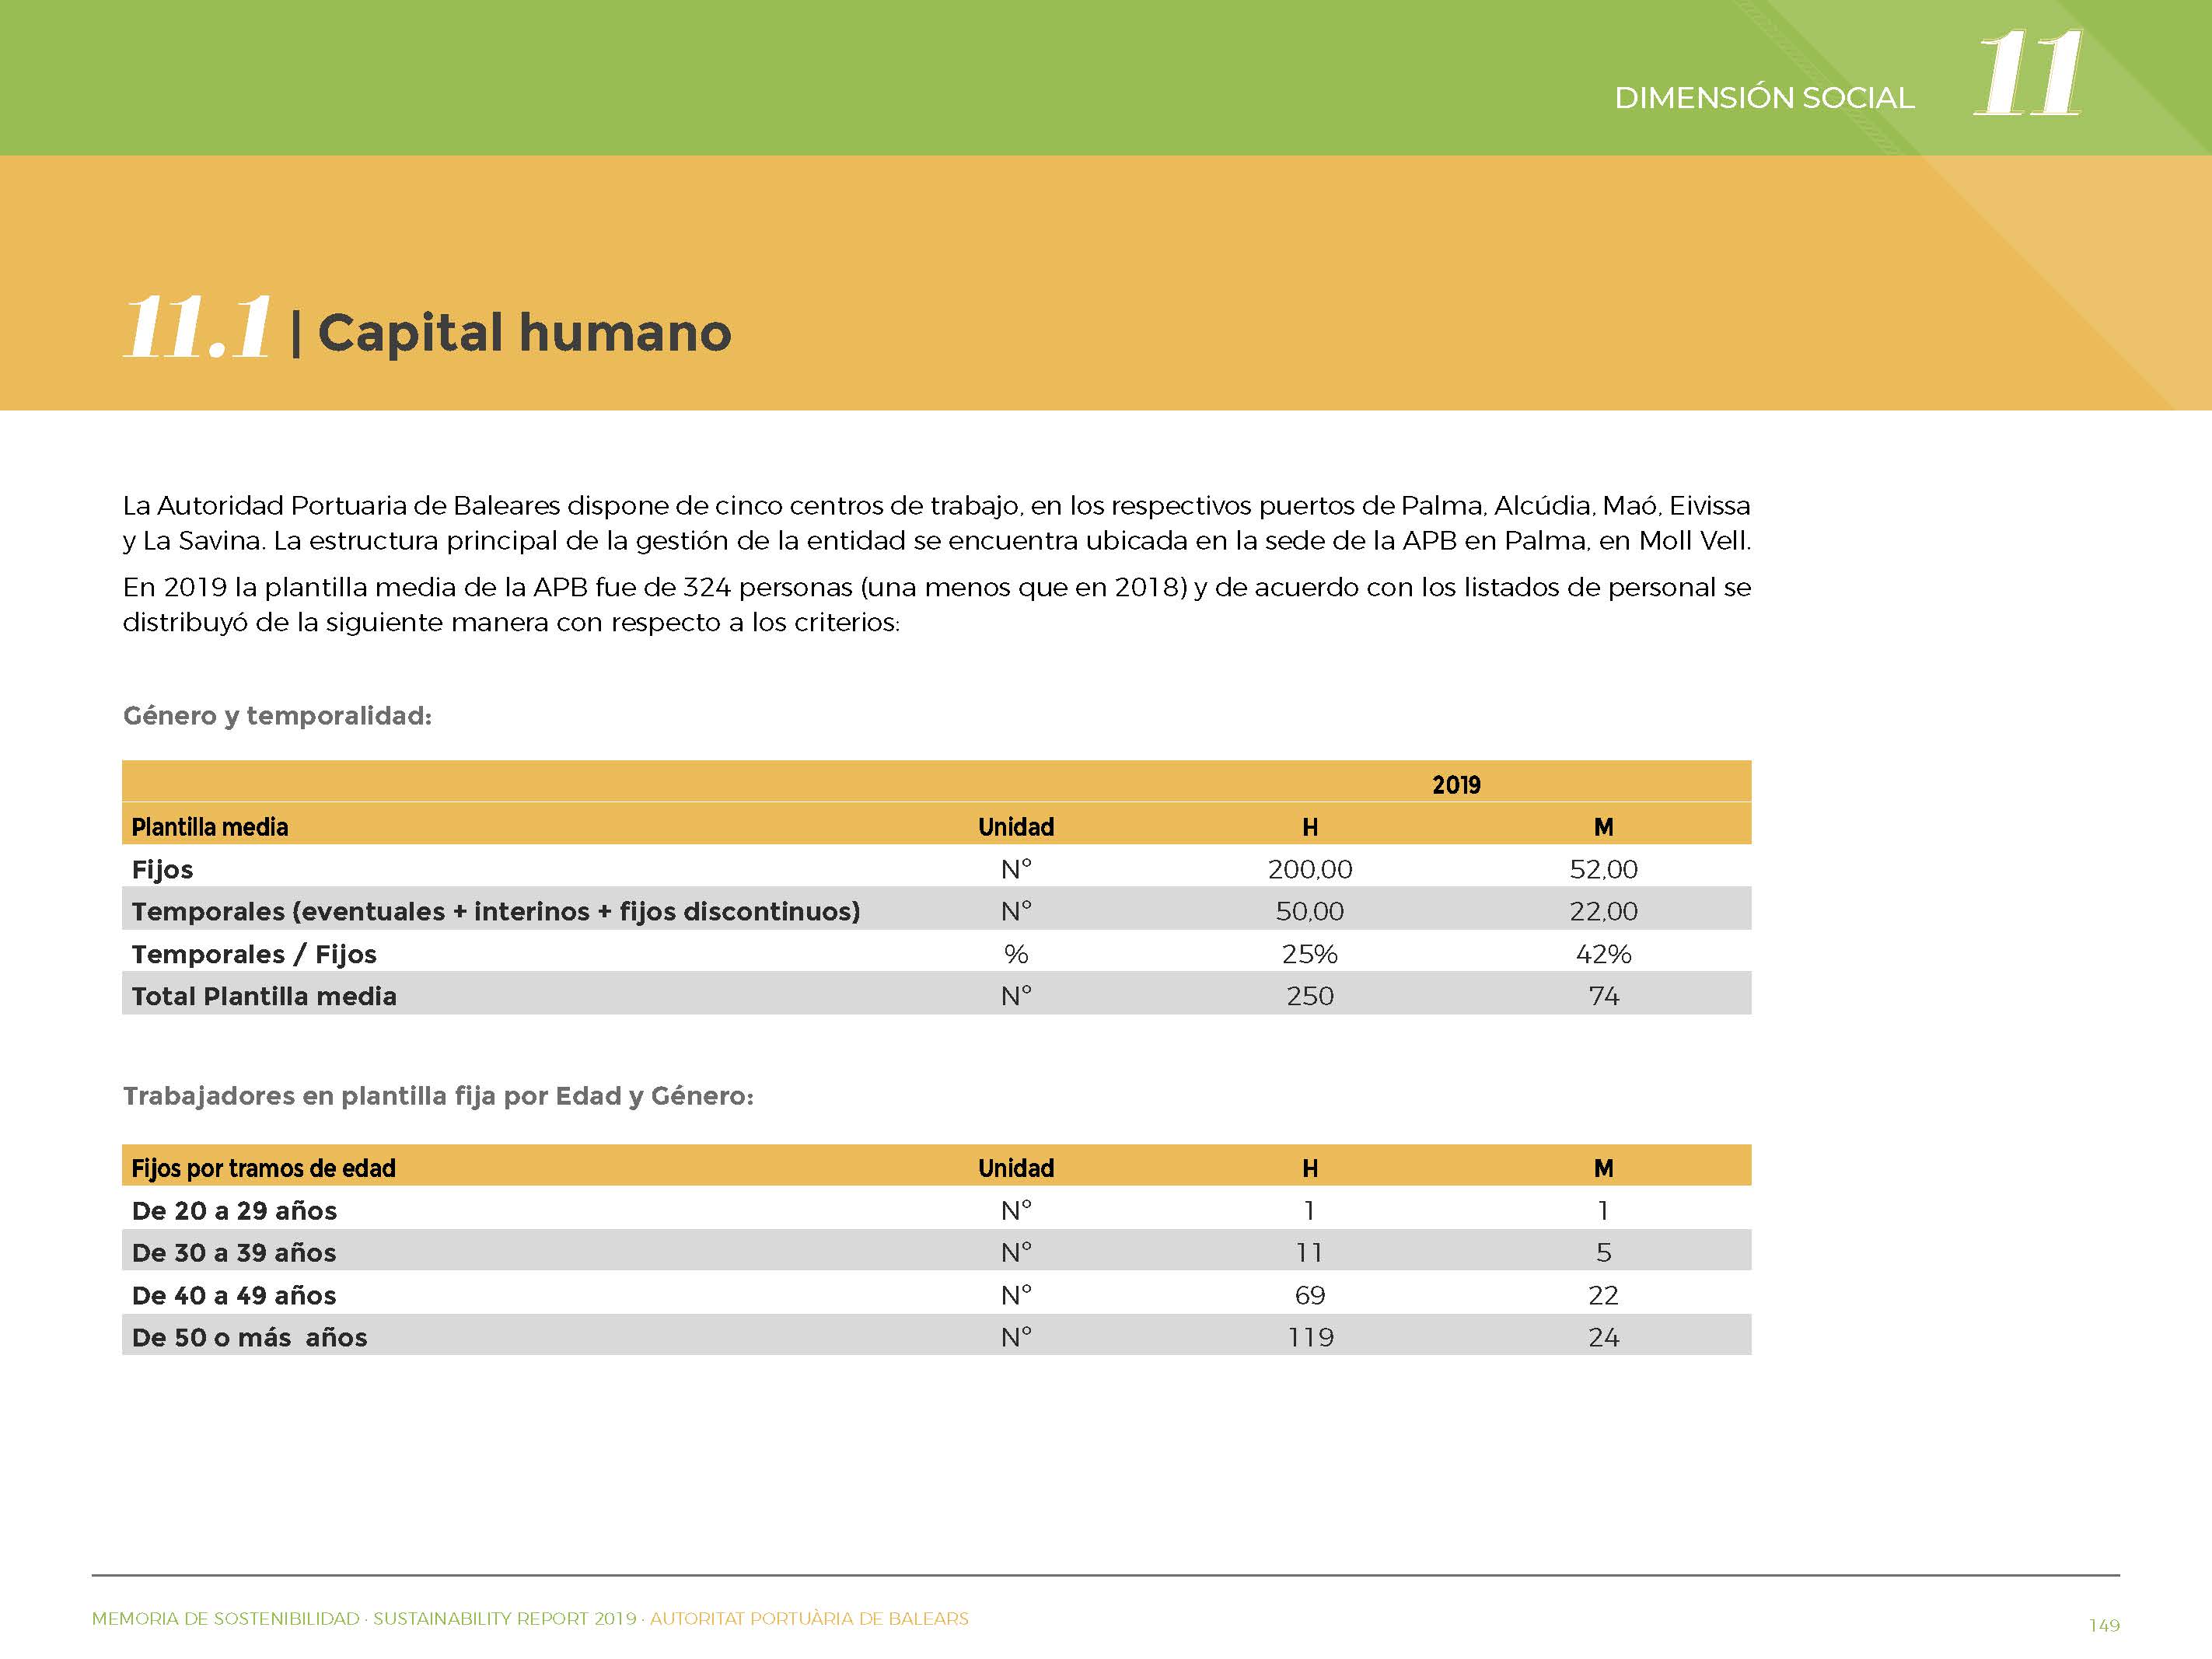The width and height of the screenshot is (2212, 1659).
Task: Select 'Trabajadores en plantilla fija por Edad y Género:' subtitle
Action: point(438,1096)
